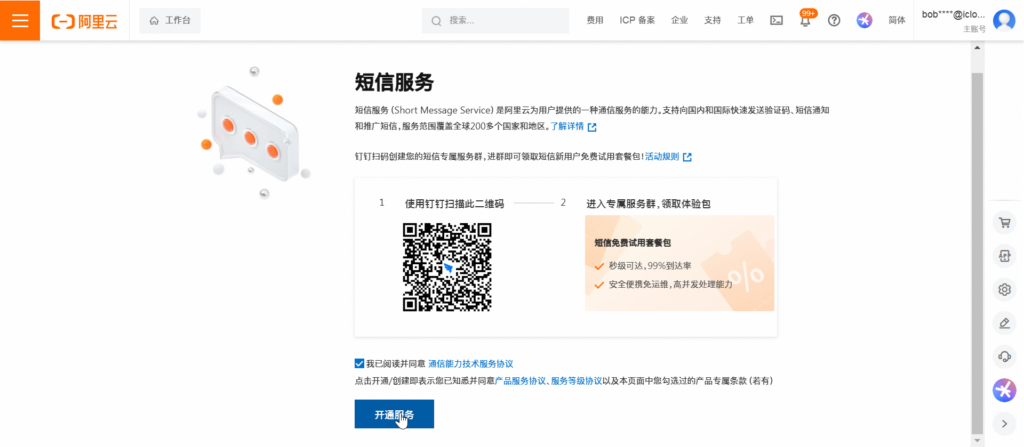Open the 工作台 workbench home button

tap(170, 21)
